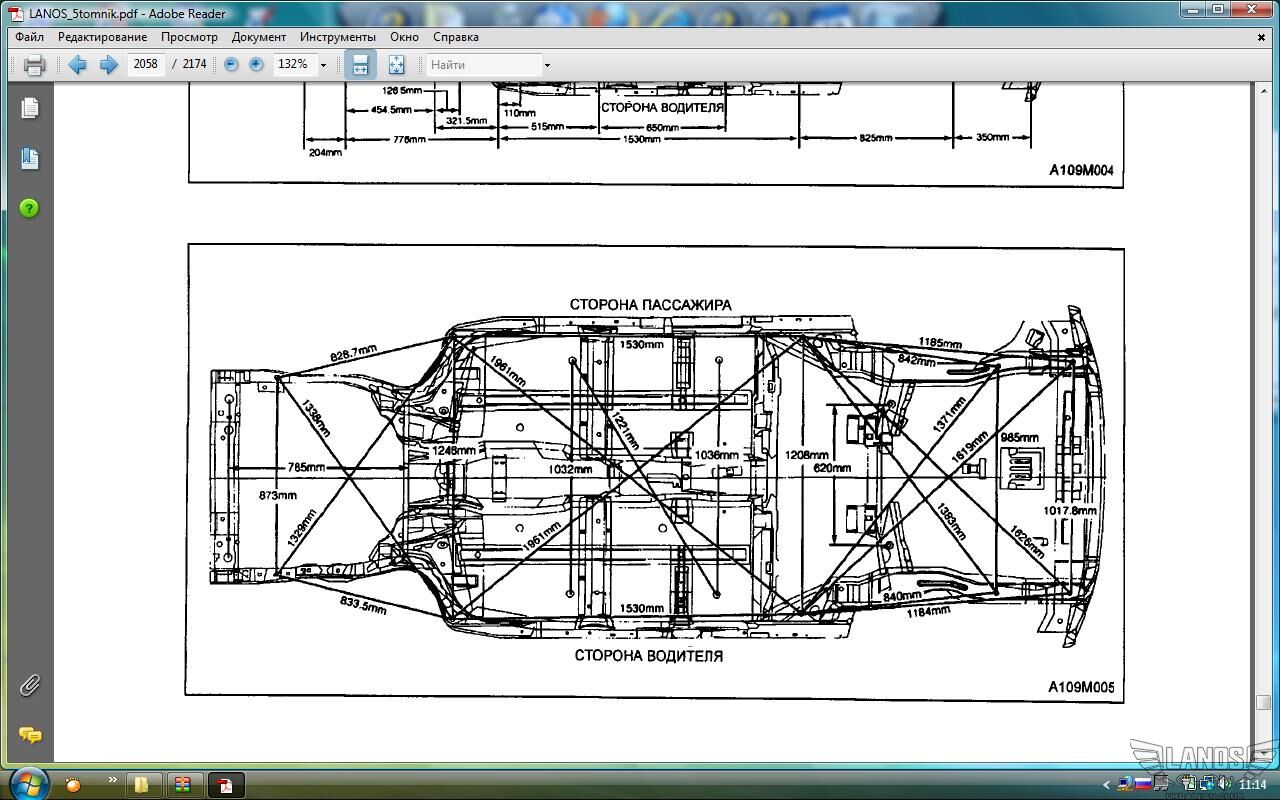Zoom in using the plus button
The width and height of the screenshot is (1280, 800).
coord(256,64)
